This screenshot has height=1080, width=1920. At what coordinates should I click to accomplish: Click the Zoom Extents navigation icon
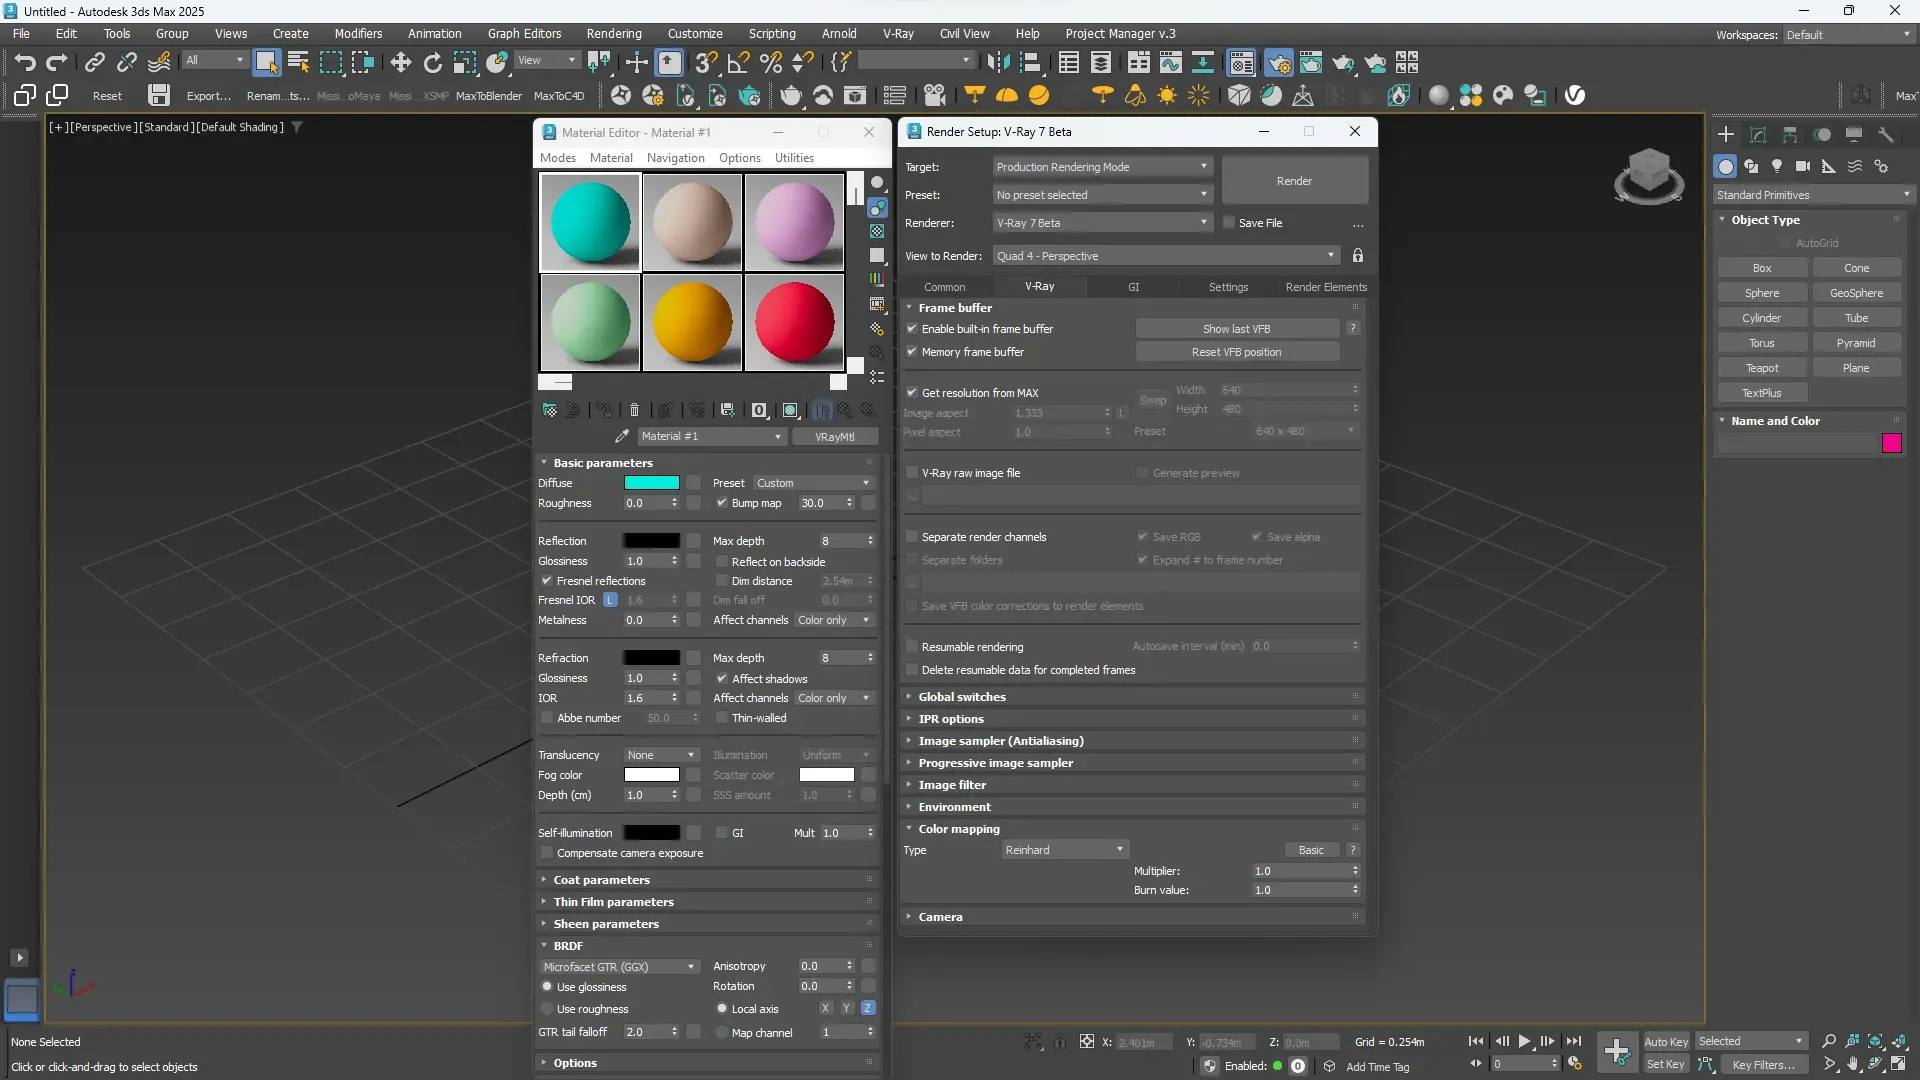pyautogui.click(x=1875, y=1042)
